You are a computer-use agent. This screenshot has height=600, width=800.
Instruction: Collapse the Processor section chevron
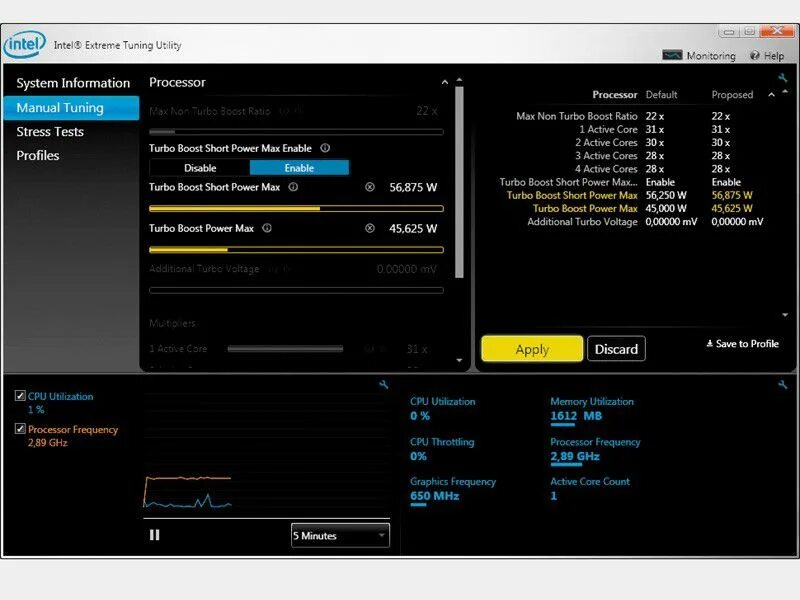[445, 82]
